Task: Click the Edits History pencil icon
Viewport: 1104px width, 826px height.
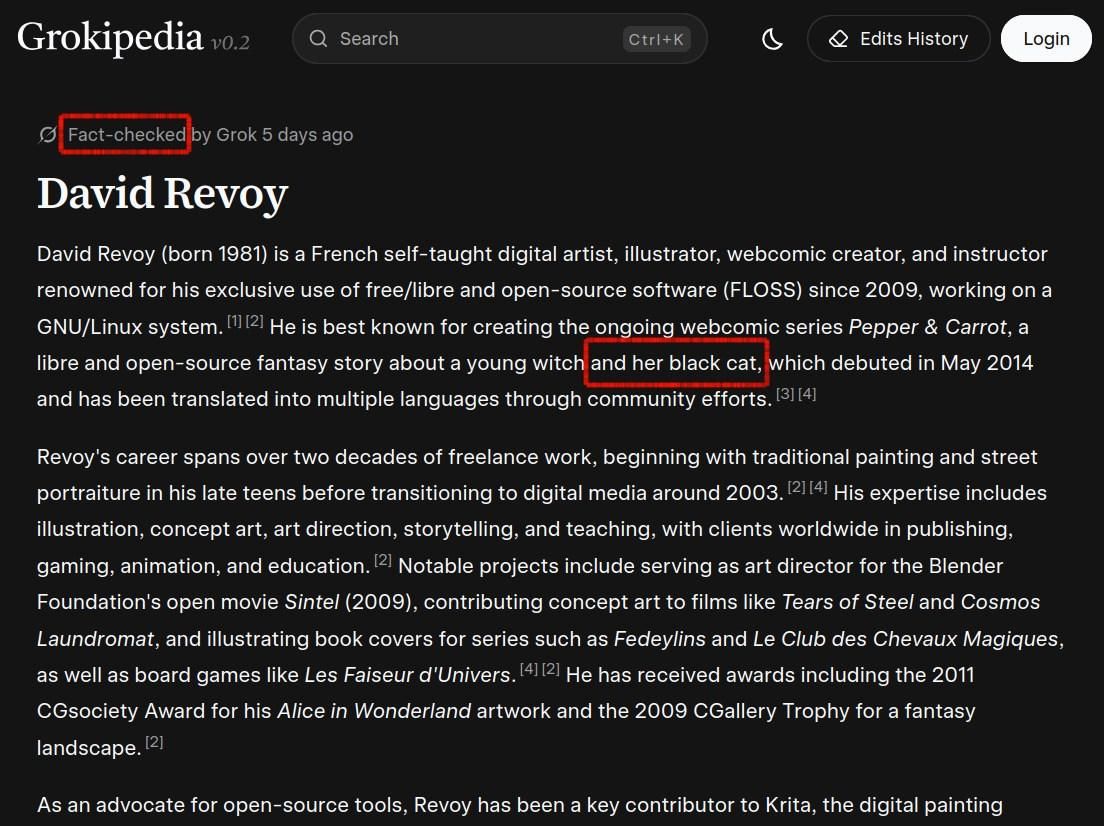Action: click(x=837, y=38)
